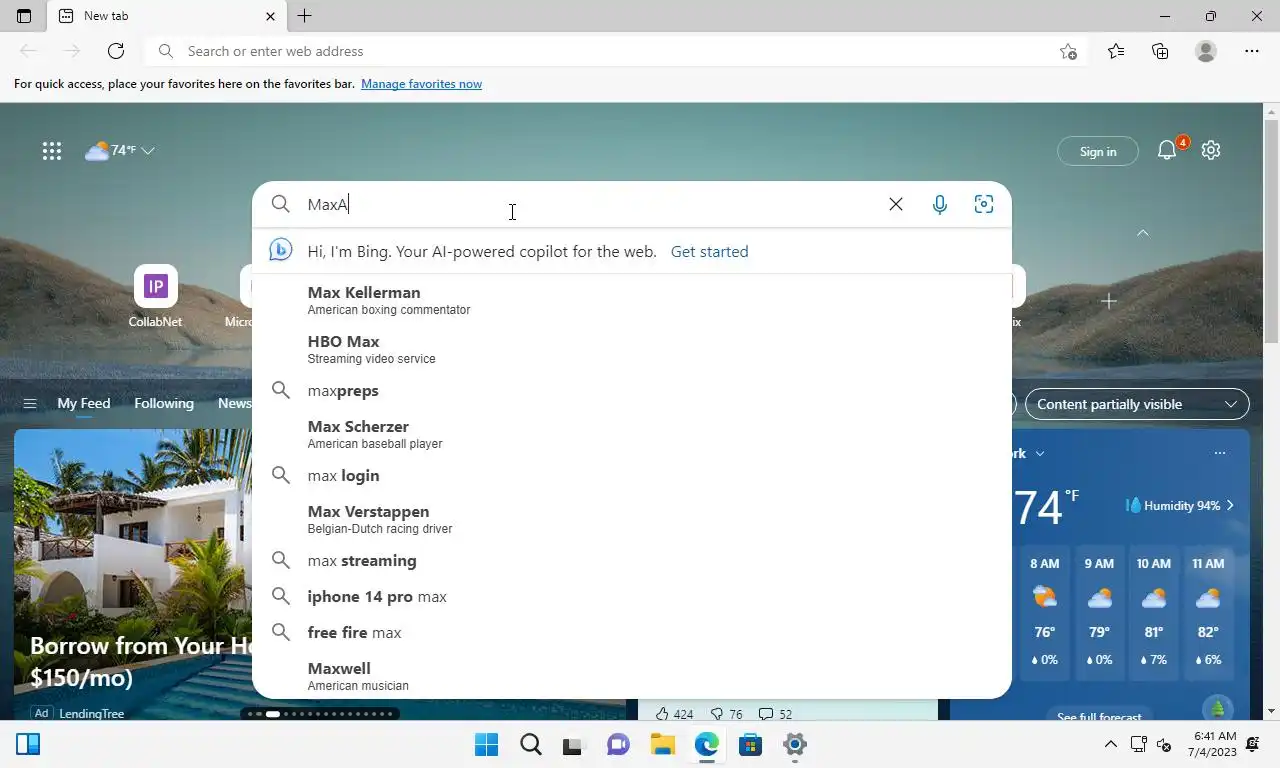This screenshot has width=1280, height=768.
Task: Open Content partially visible dropdown
Action: tap(1137, 404)
